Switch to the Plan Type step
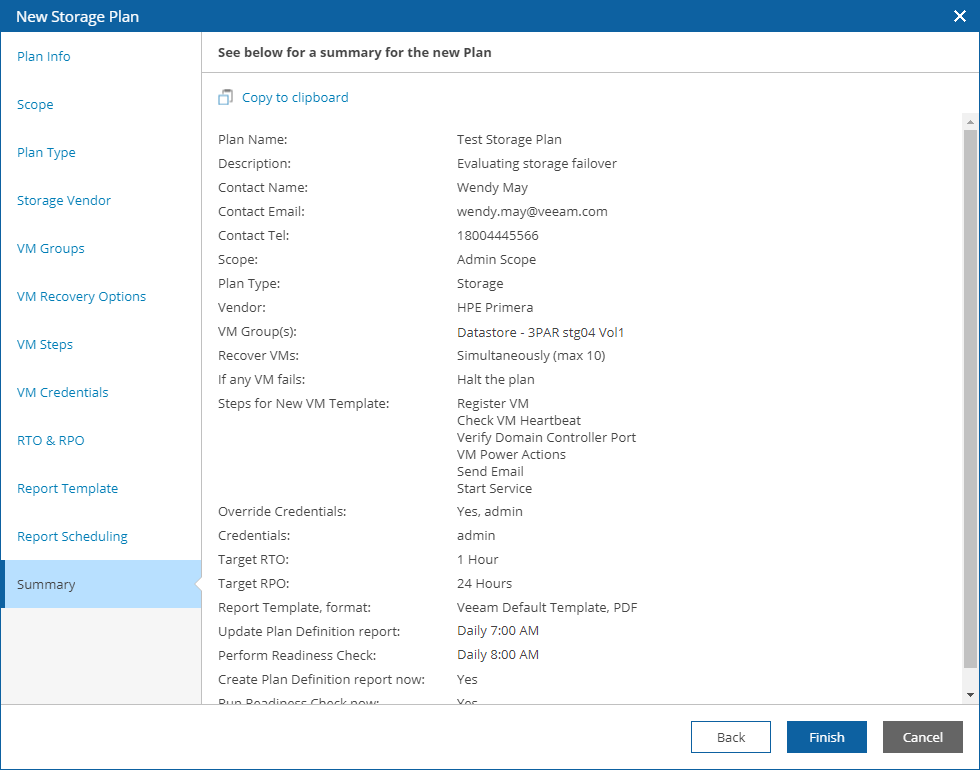 point(46,153)
